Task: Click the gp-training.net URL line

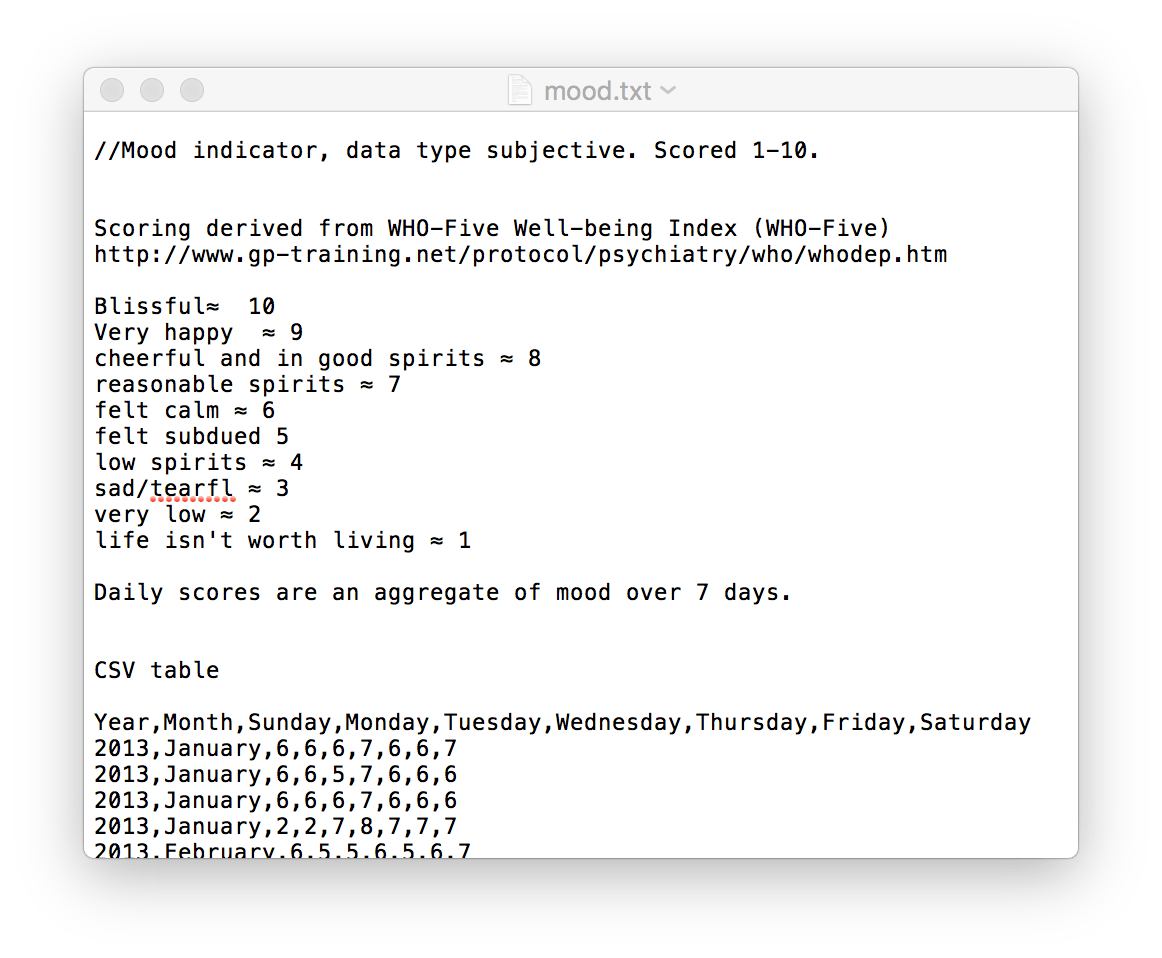Action: pyautogui.click(x=520, y=255)
